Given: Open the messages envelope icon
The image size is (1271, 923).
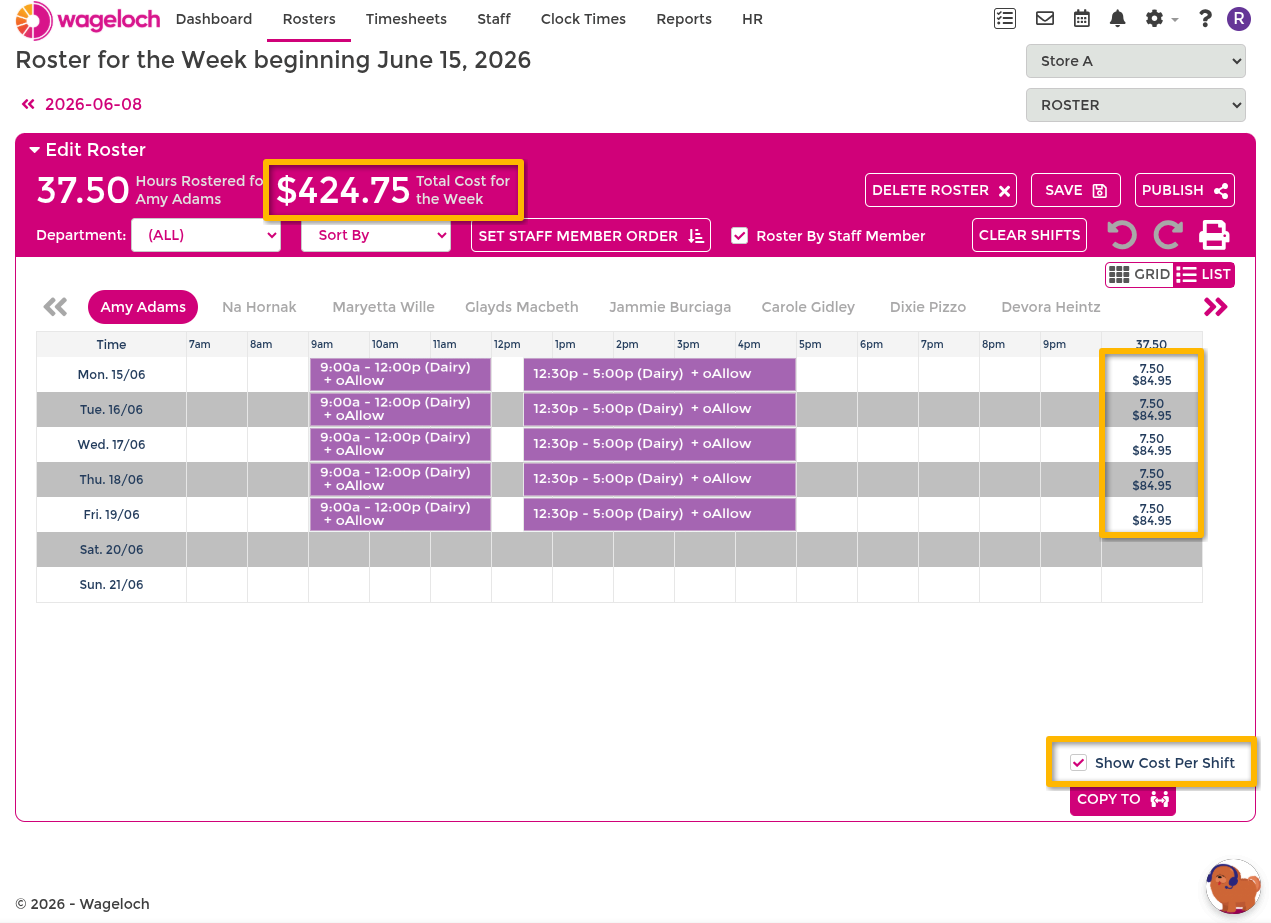Looking at the screenshot, I should coord(1045,19).
